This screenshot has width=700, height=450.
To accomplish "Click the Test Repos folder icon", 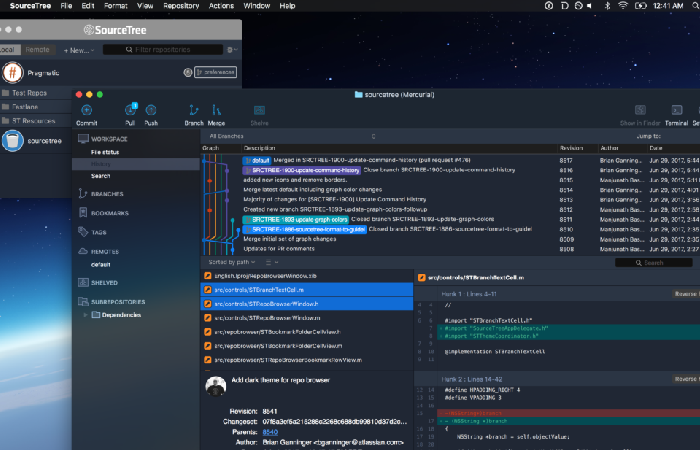I will coord(5,93).
